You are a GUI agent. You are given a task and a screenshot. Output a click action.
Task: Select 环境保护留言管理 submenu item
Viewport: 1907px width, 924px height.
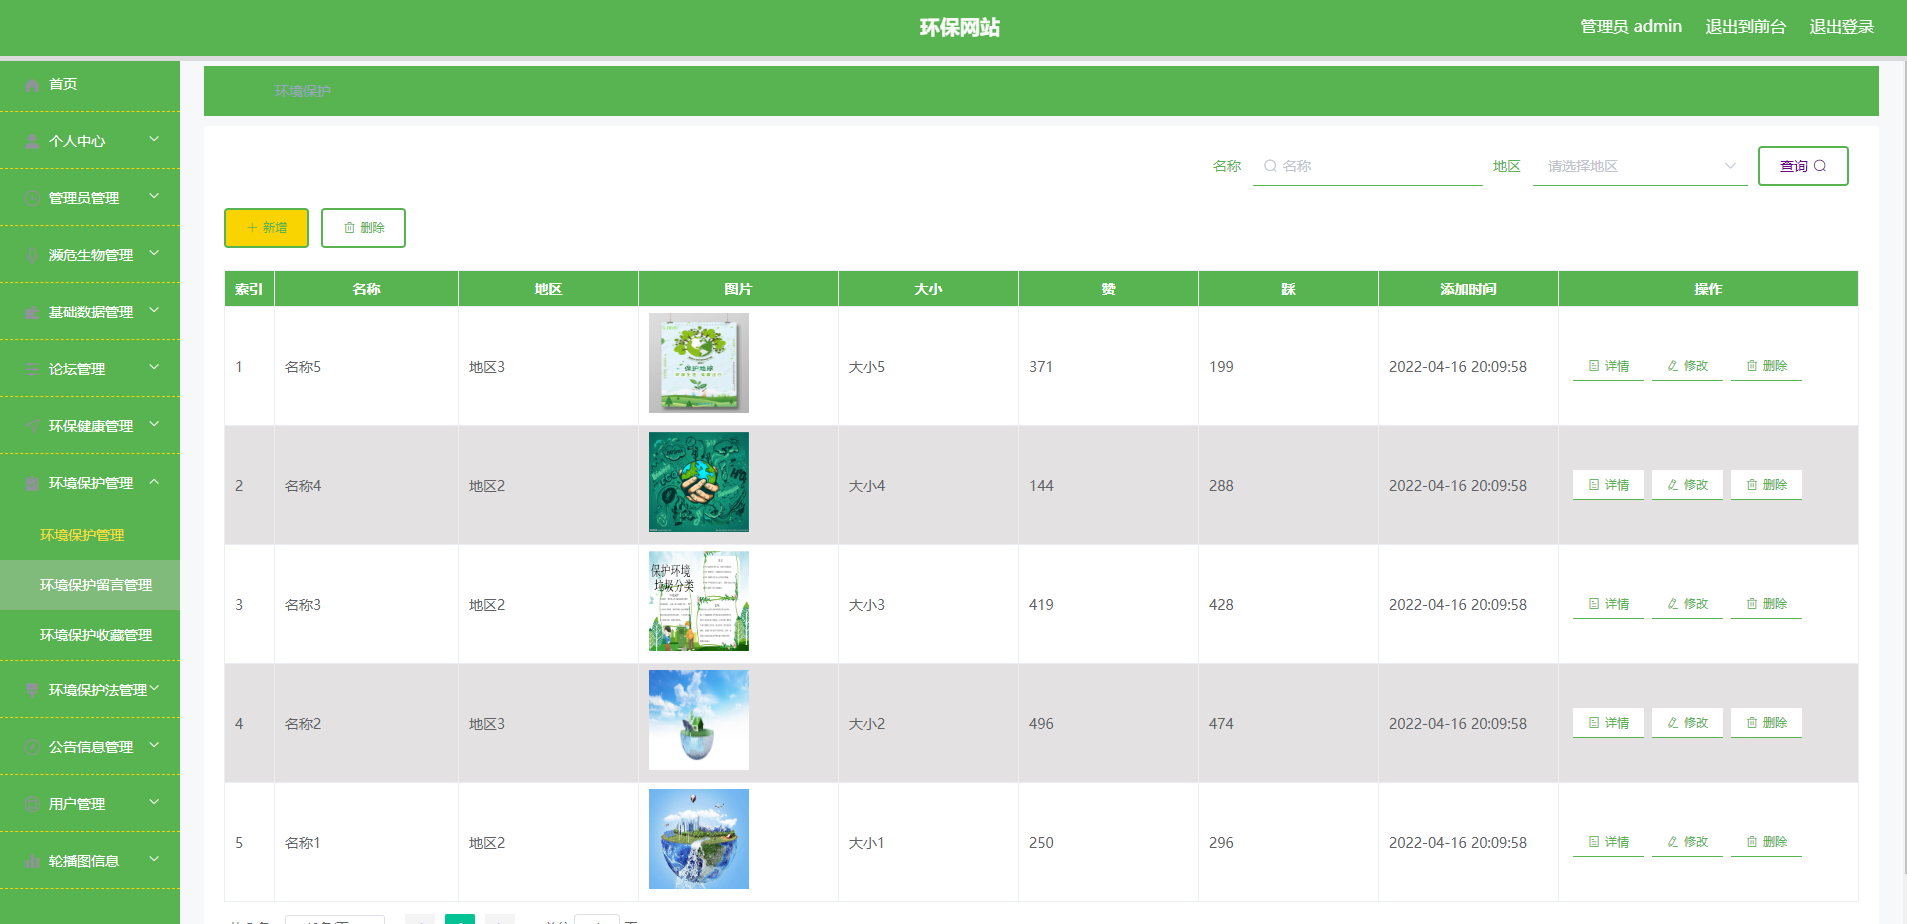[x=90, y=585]
